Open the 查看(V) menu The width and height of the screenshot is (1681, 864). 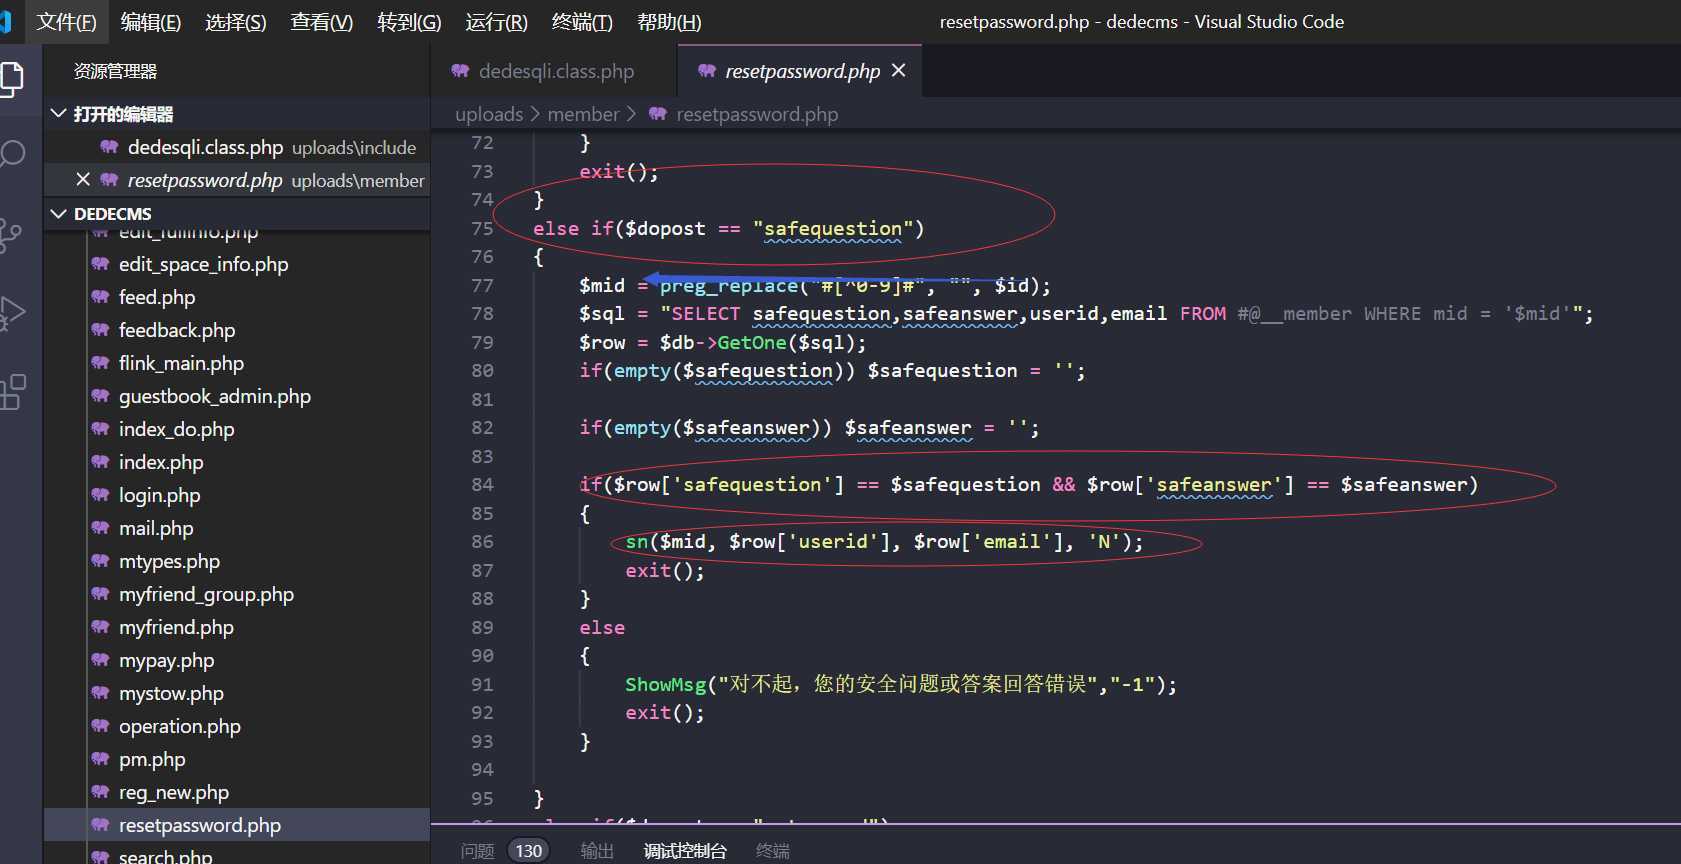pyautogui.click(x=322, y=22)
